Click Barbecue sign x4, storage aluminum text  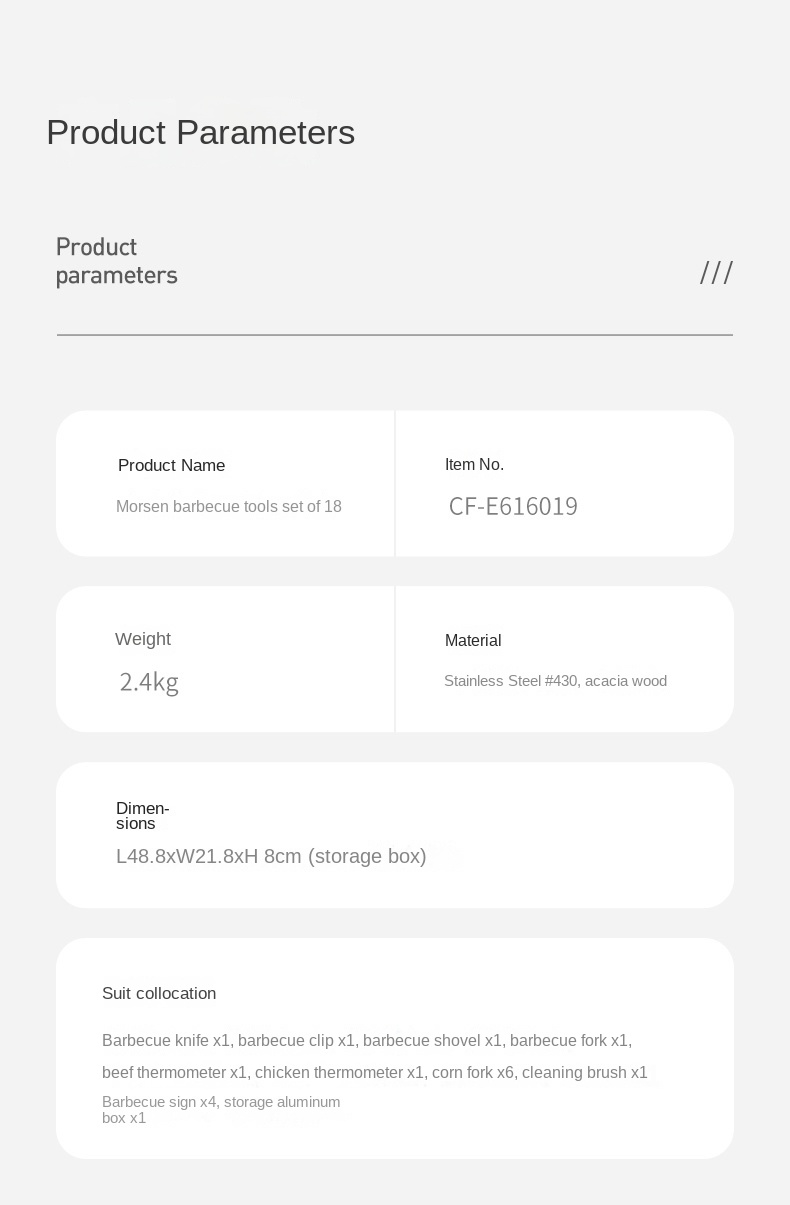click(x=221, y=1102)
